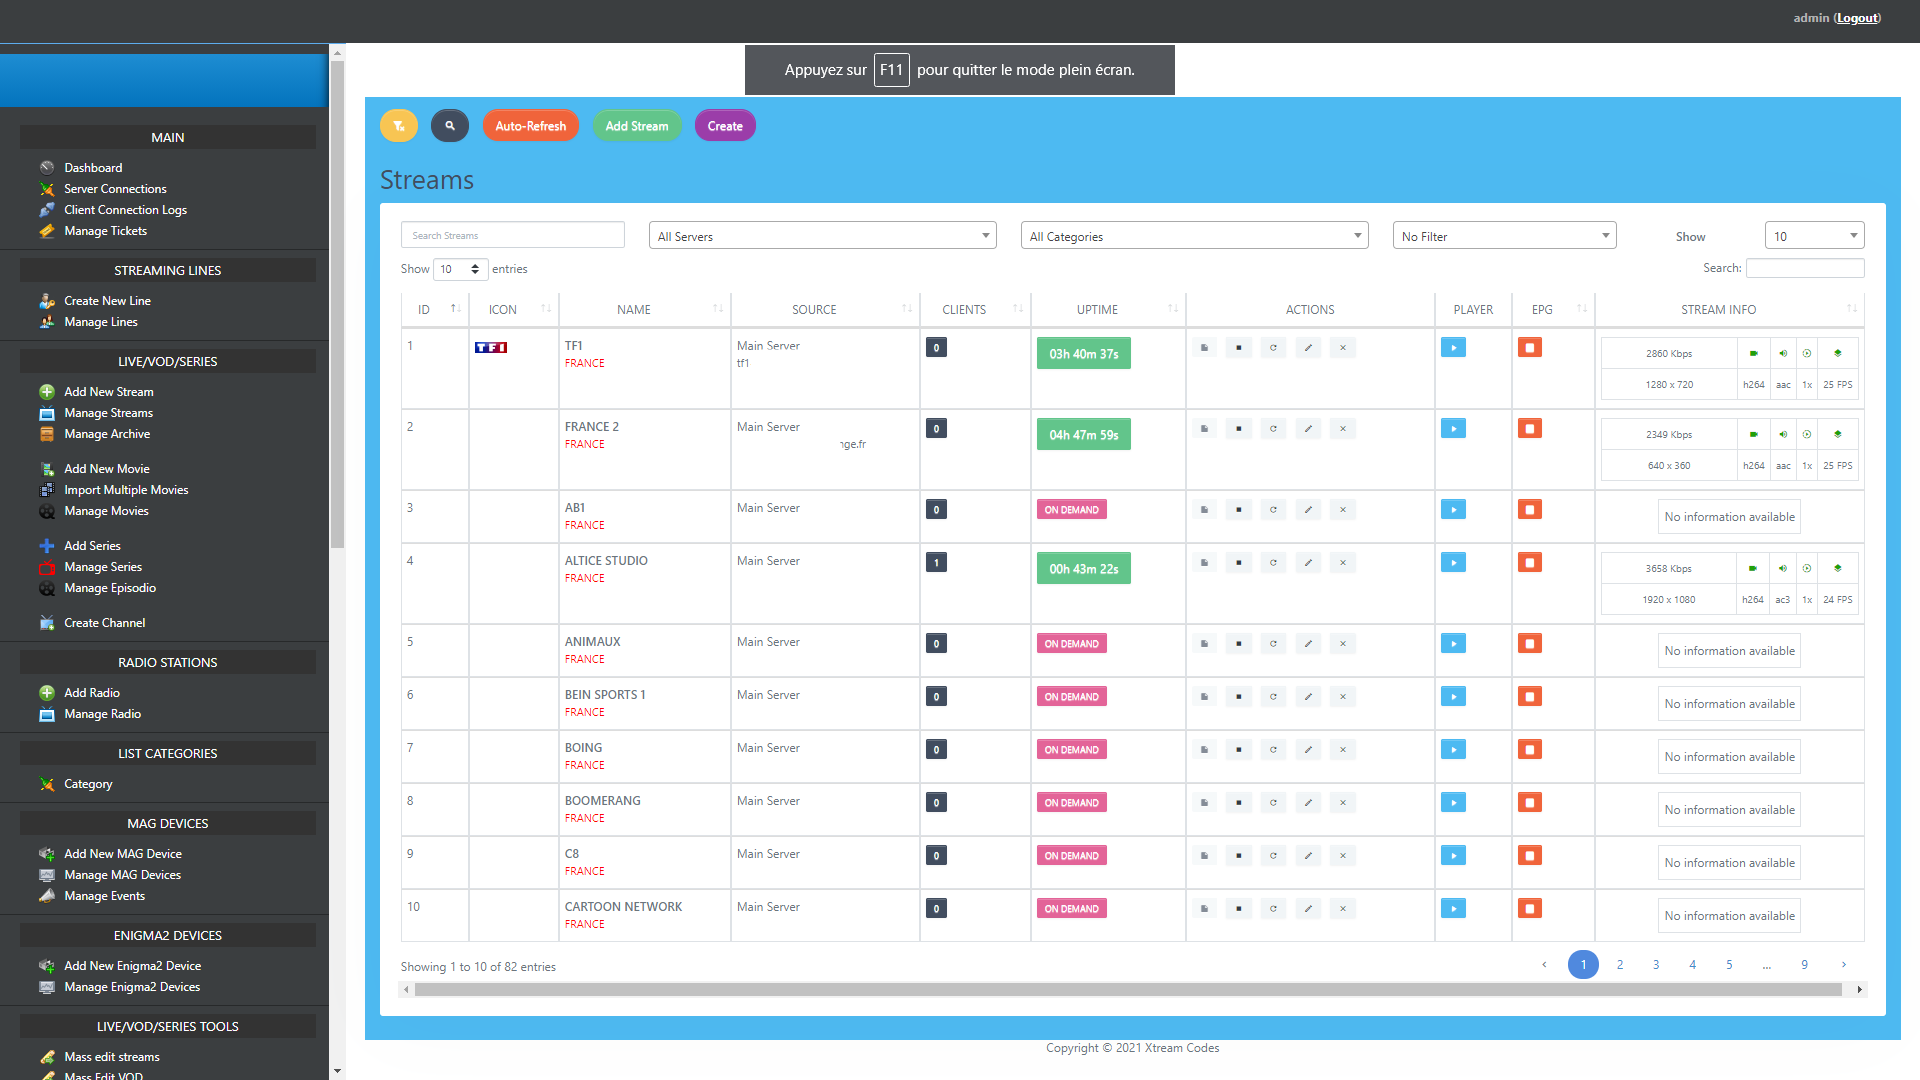Click the Logout link
The width and height of the screenshot is (1920, 1080).
coord(1857,18)
